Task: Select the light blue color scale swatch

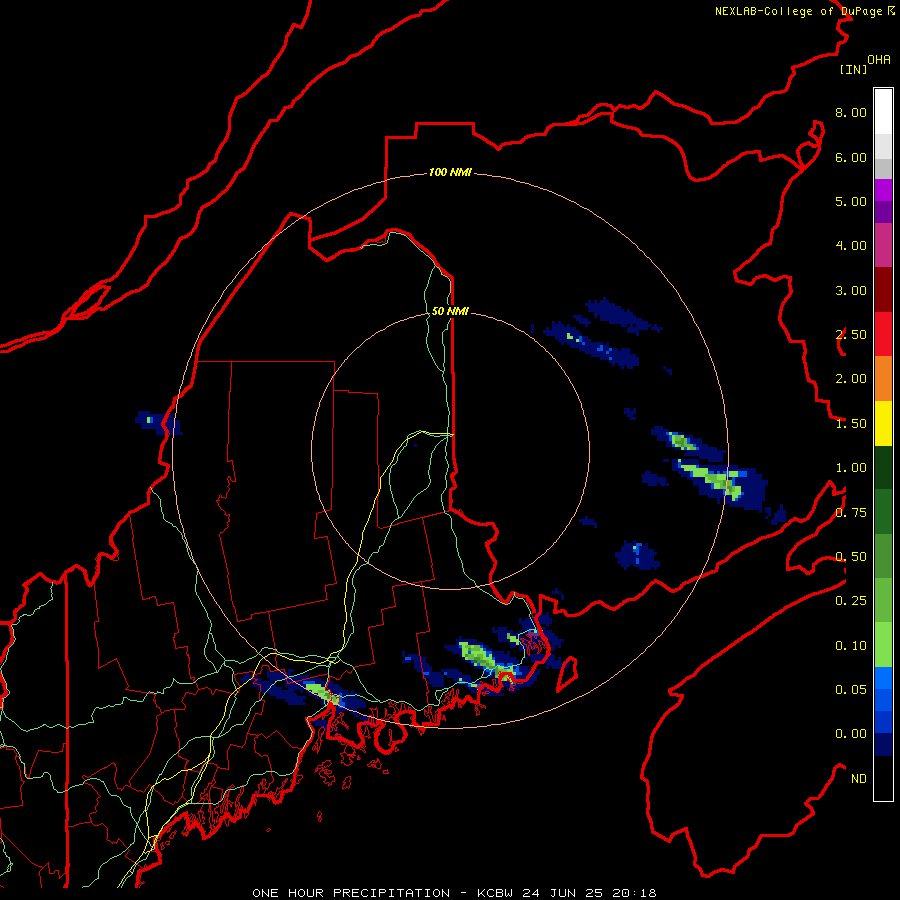Action: click(x=883, y=678)
